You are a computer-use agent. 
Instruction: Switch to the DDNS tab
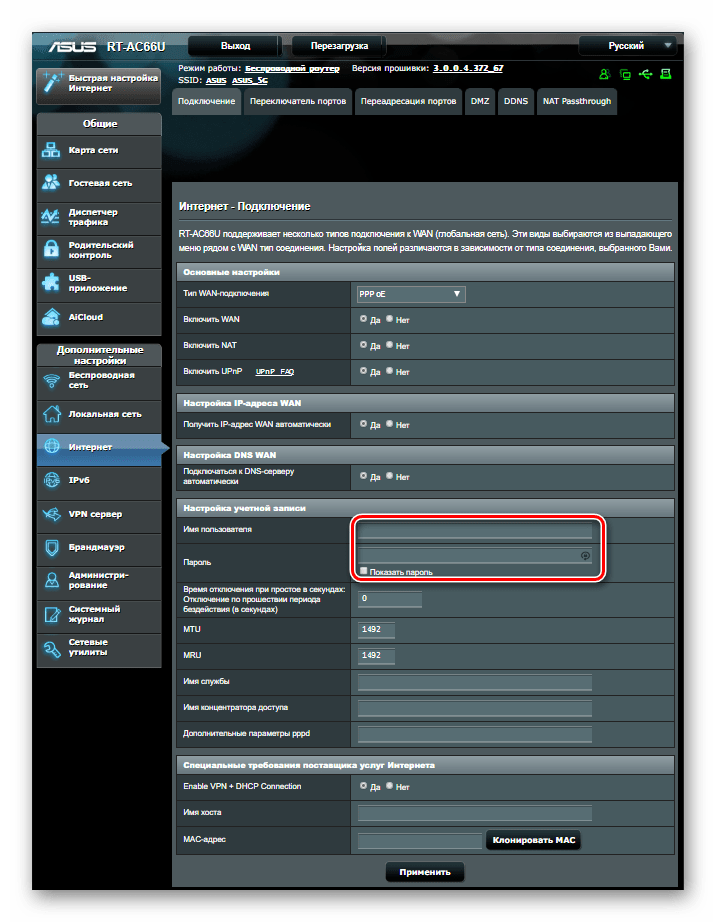coord(516,102)
